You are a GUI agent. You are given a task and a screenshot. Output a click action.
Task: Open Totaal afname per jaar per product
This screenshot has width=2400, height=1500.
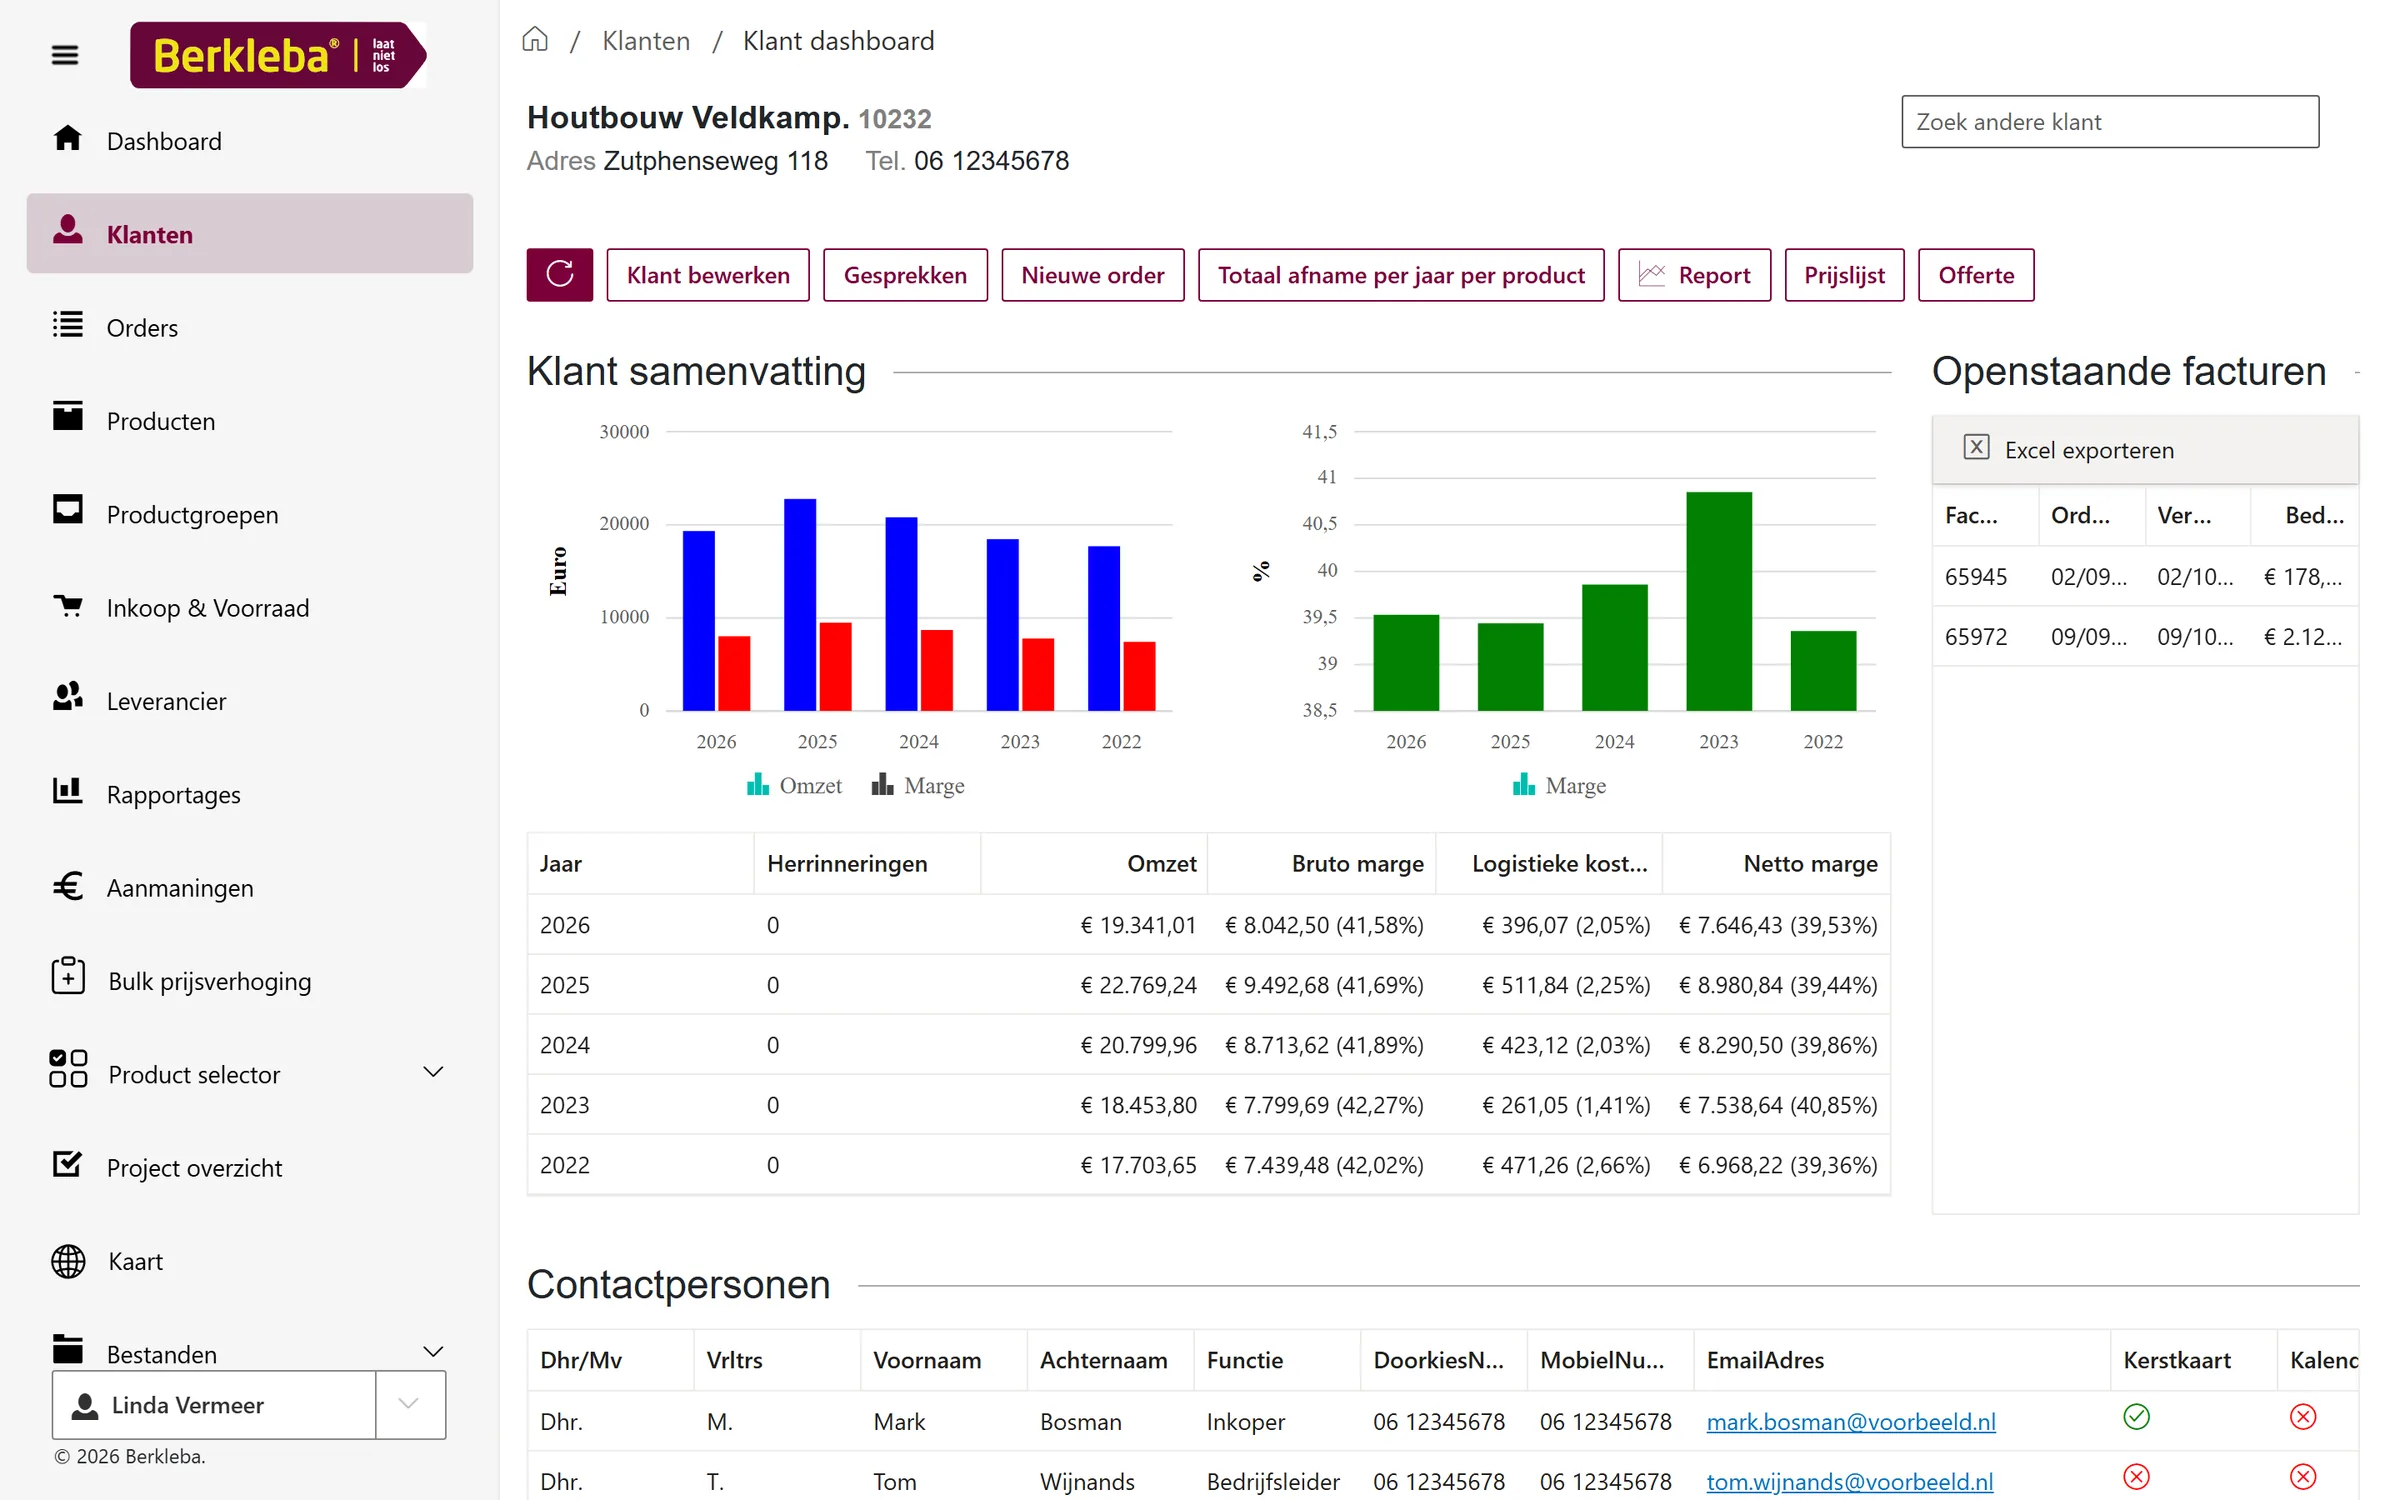[x=1401, y=274]
